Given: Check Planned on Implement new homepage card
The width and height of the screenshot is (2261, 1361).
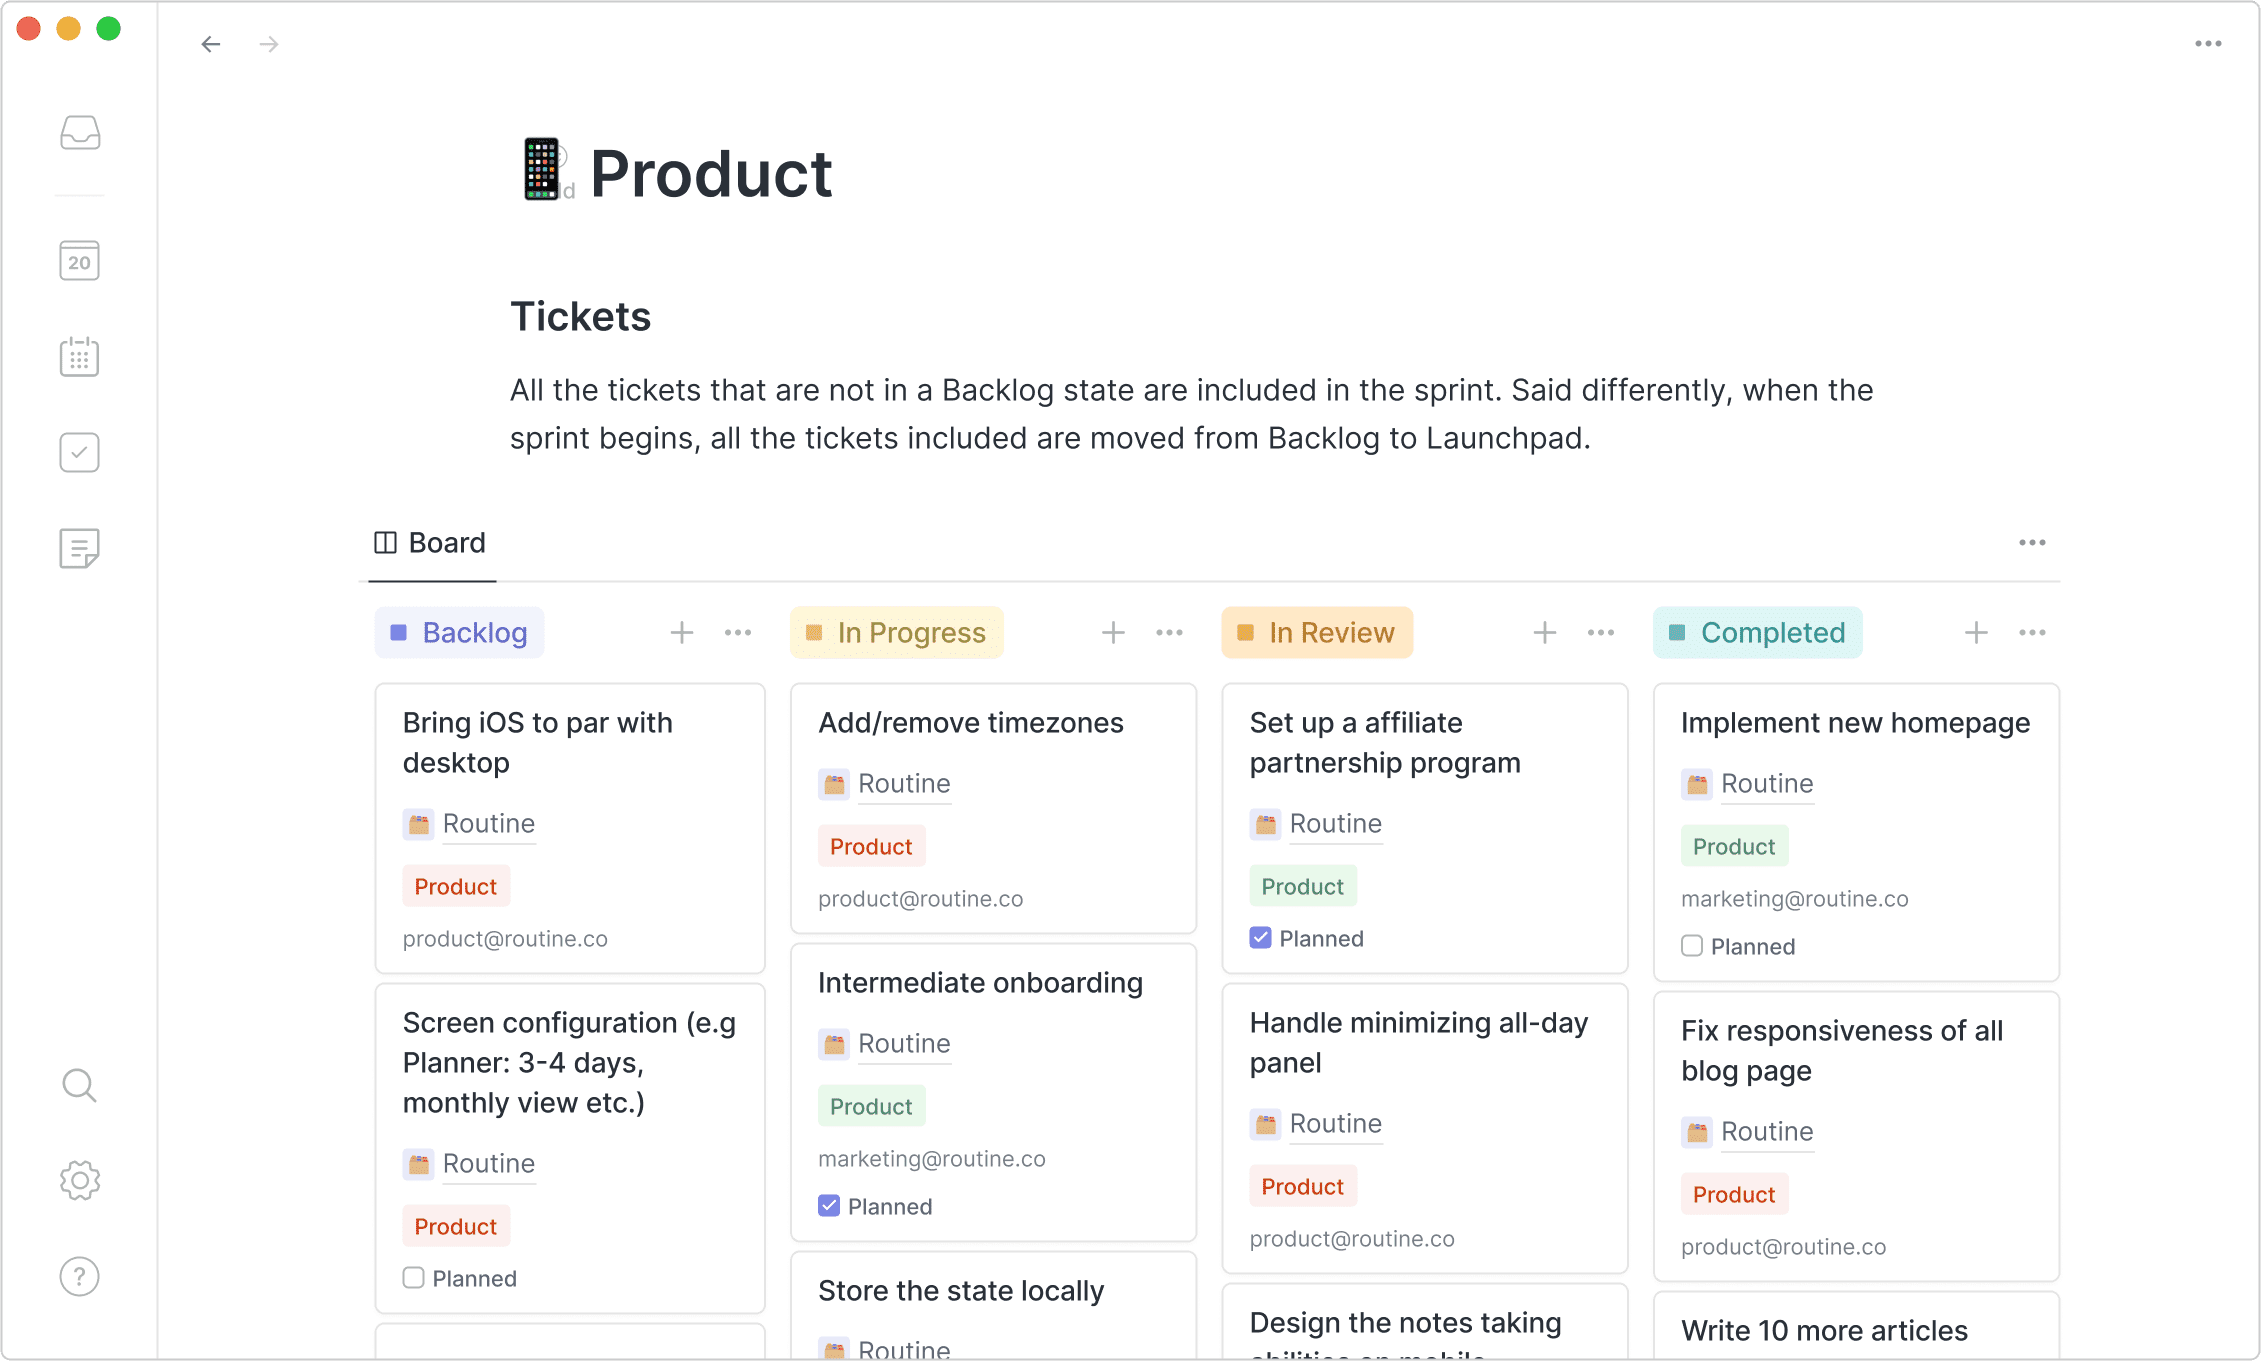Looking at the screenshot, I should coord(1692,946).
